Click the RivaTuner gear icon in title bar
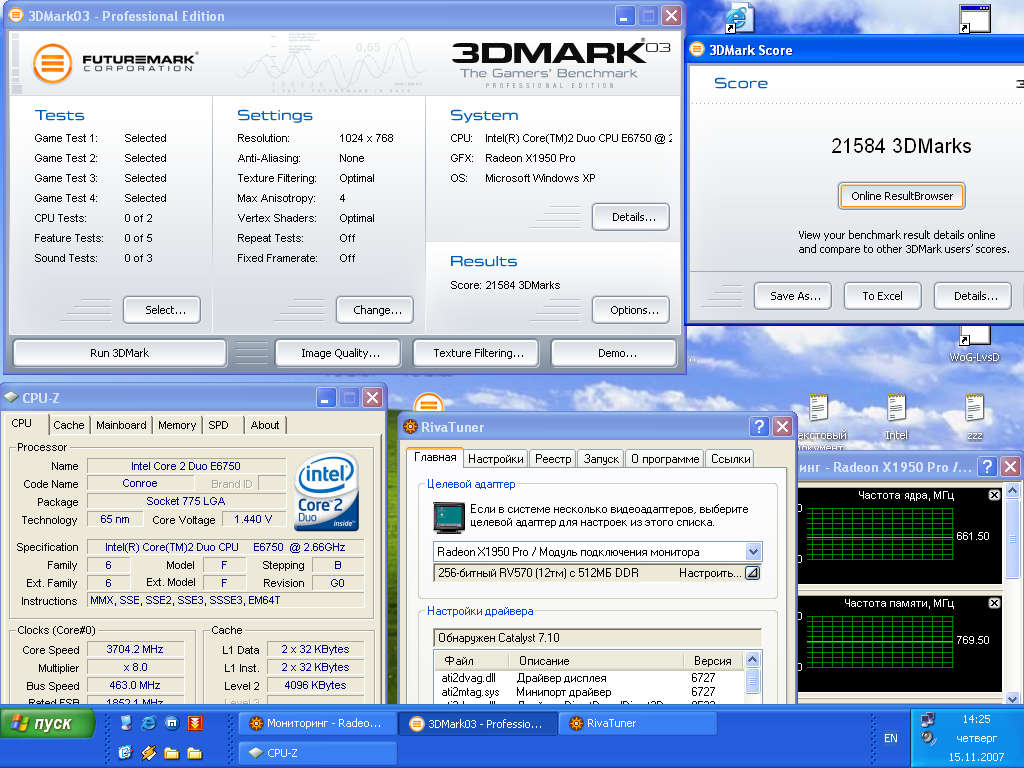The height and width of the screenshot is (768, 1024). point(410,427)
